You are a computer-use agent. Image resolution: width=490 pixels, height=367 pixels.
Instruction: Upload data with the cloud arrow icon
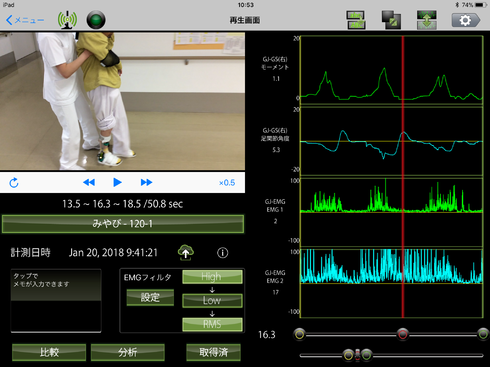tap(186, 252)
